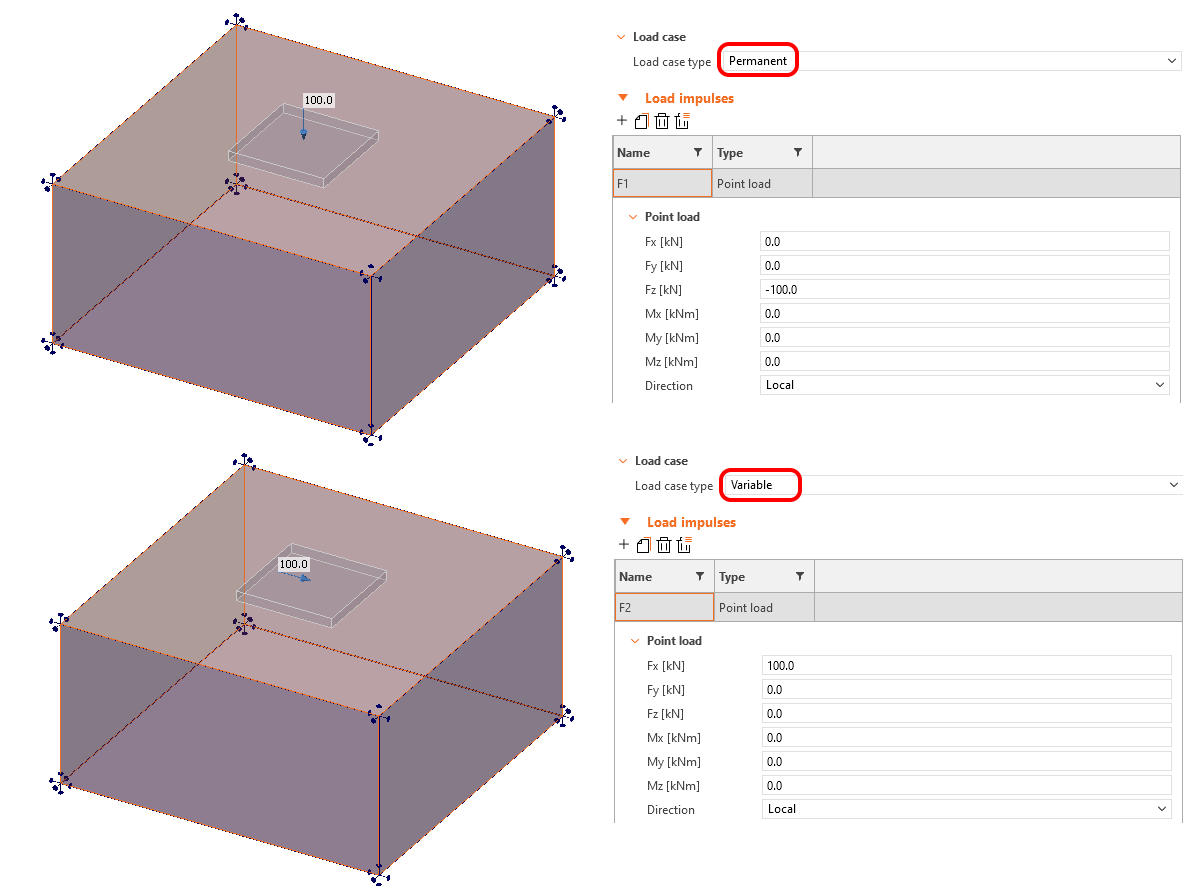Image resolution: width=1193 pixels, height=895 pixels.
Task: Select the F2 row in the load table
Action: click(664, 607)
